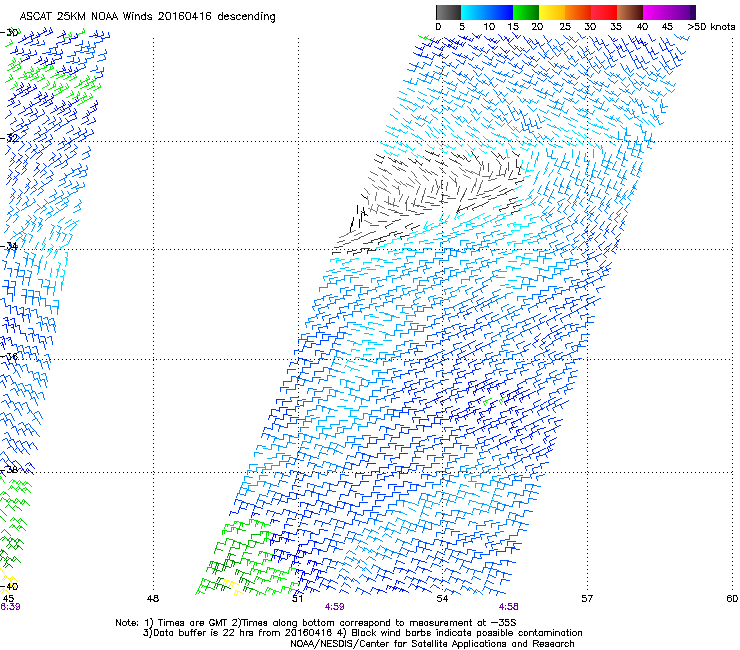Click the "-32" latitude axis label
Image resolution: width=740 pixels, height=650 pixels.
tap(9, 138)
